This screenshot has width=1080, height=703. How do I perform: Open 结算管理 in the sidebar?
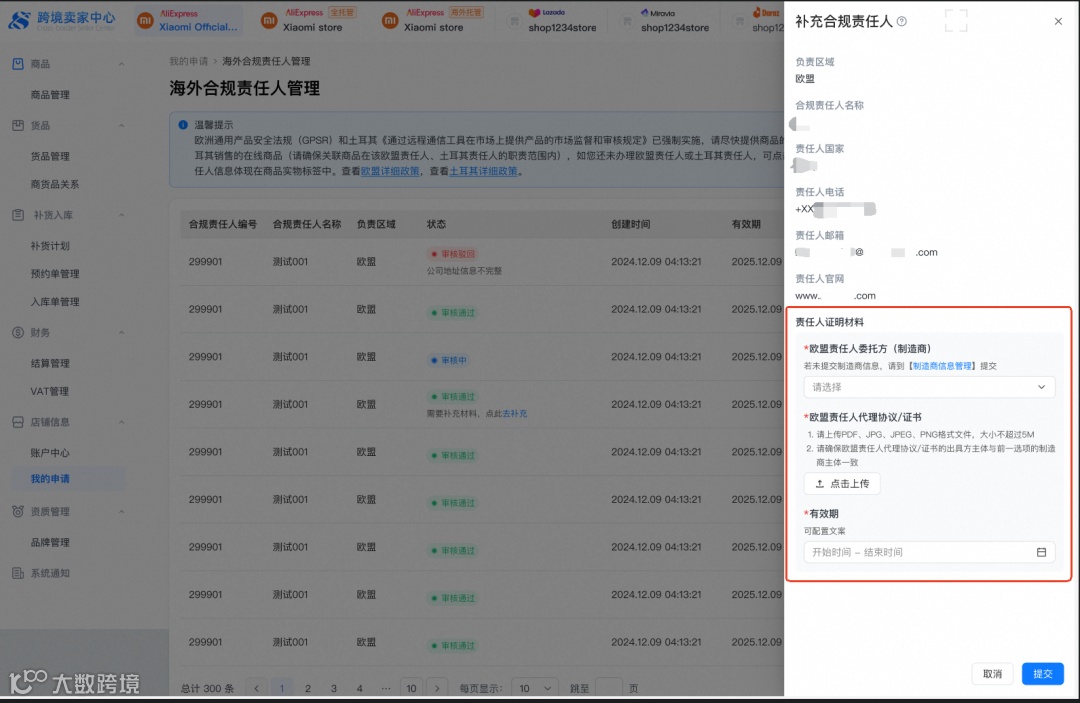(50, 363)
